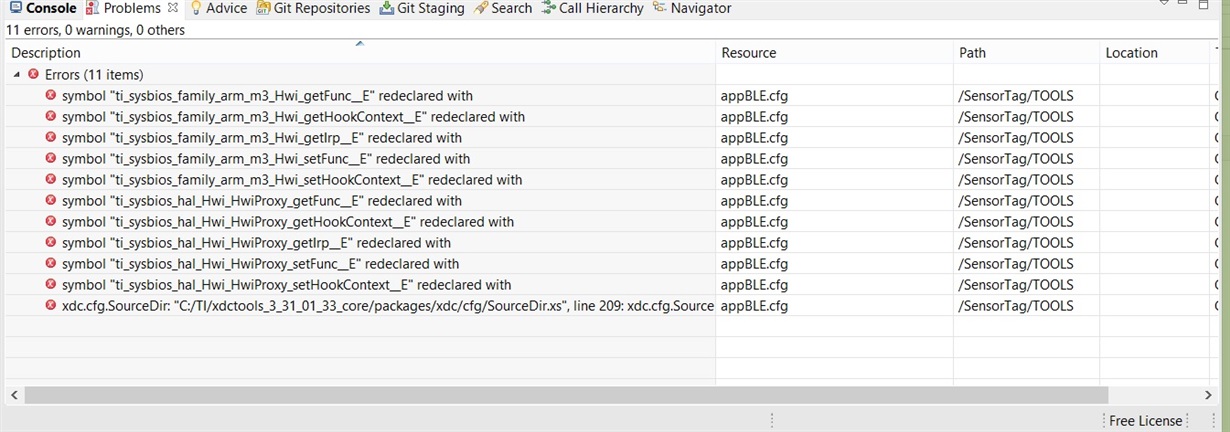Click error icon beside HwiProxy_getIrp__E entry
The image size is (1230, 432).
(51, 242)
